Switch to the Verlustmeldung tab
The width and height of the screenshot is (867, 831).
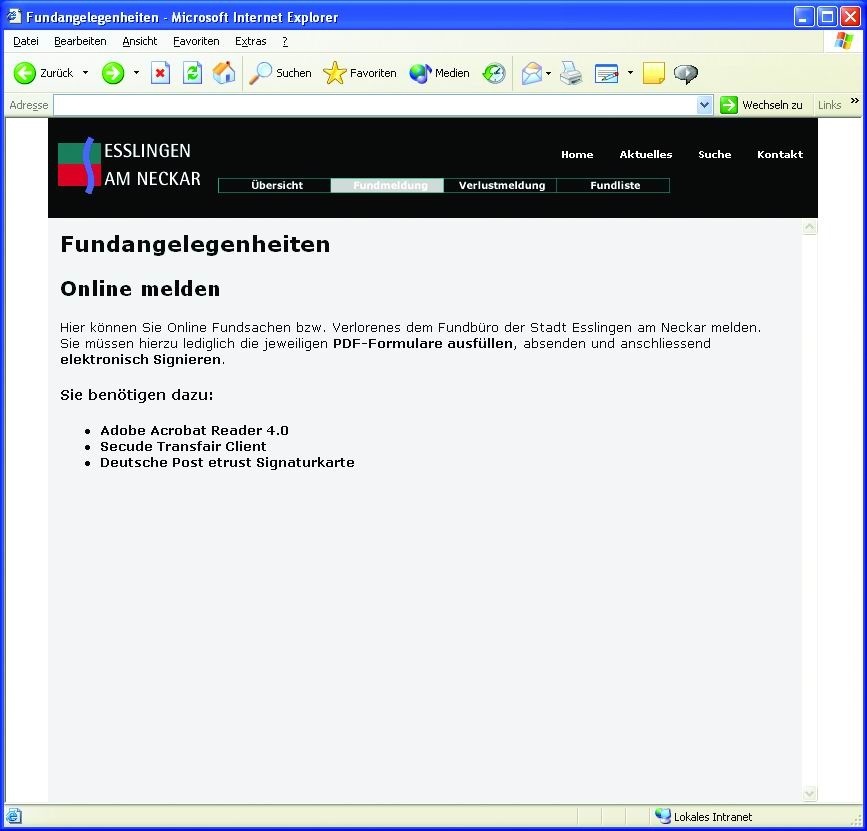(501, 185)
